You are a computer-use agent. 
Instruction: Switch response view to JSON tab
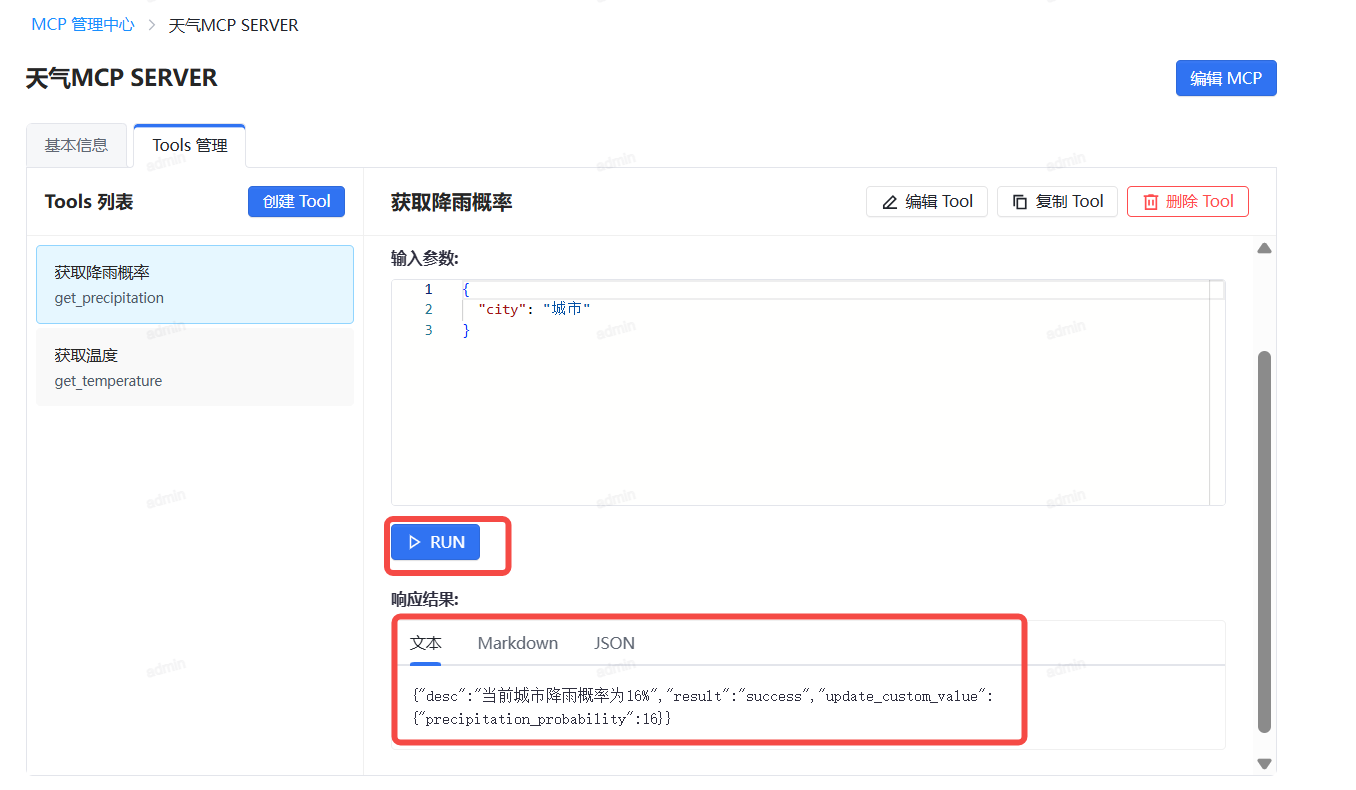[x=614, y=643]
